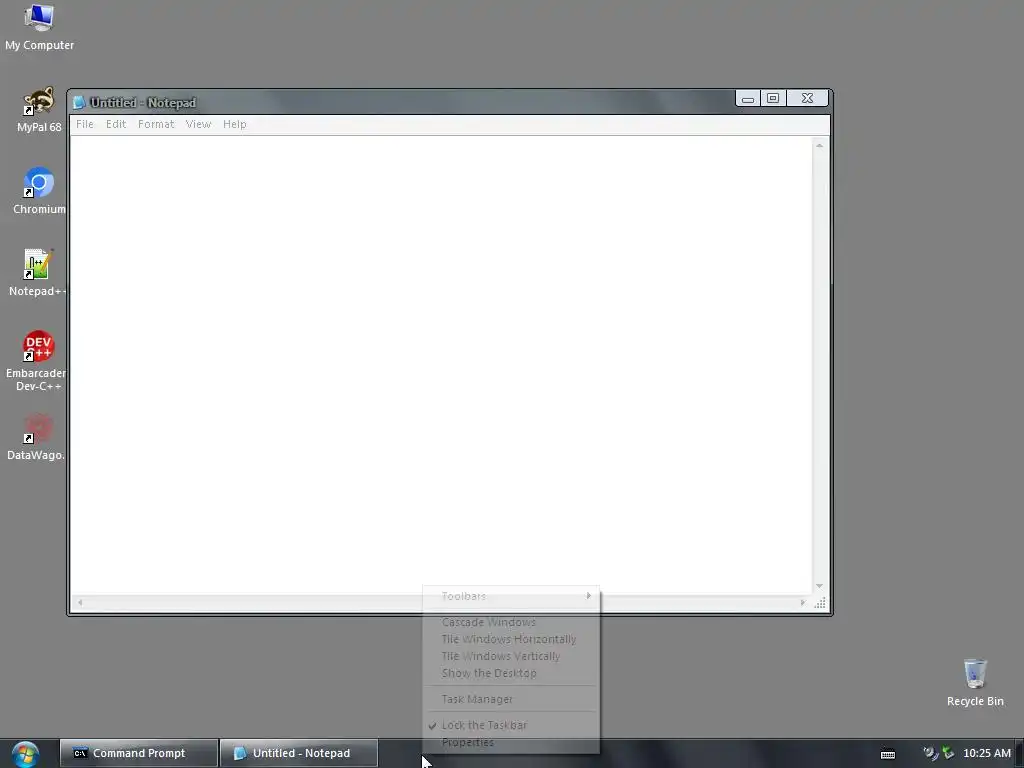Open taskbar Properties from context menu

(511, 743)
